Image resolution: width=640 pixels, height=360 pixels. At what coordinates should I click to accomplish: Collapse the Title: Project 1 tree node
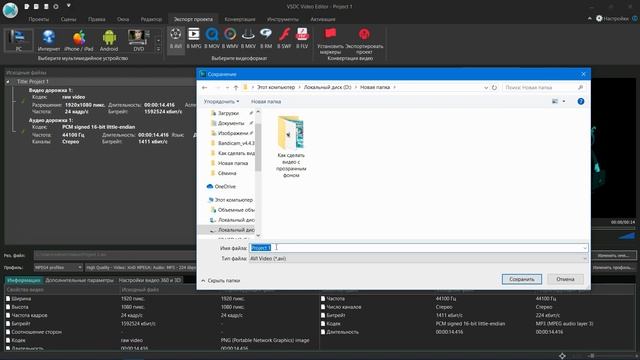point(8,82)
